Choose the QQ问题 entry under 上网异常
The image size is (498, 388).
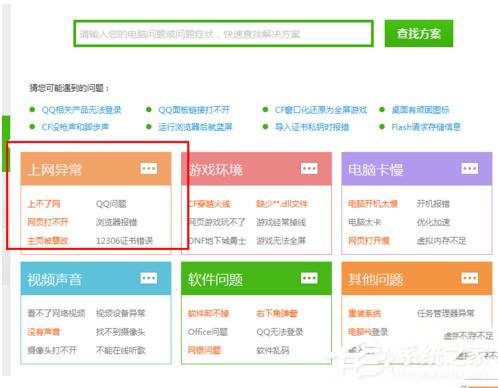(111, 204)
